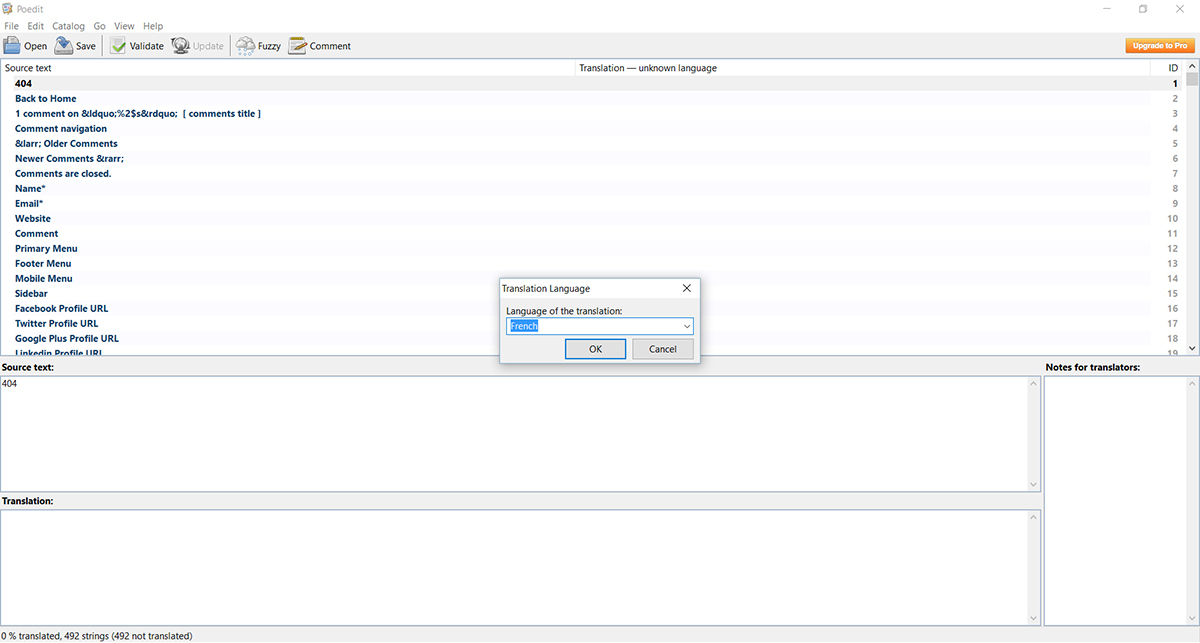The image size is (1200, 643).
Task: Open the Catalog menu
Action: coord(69,26)
